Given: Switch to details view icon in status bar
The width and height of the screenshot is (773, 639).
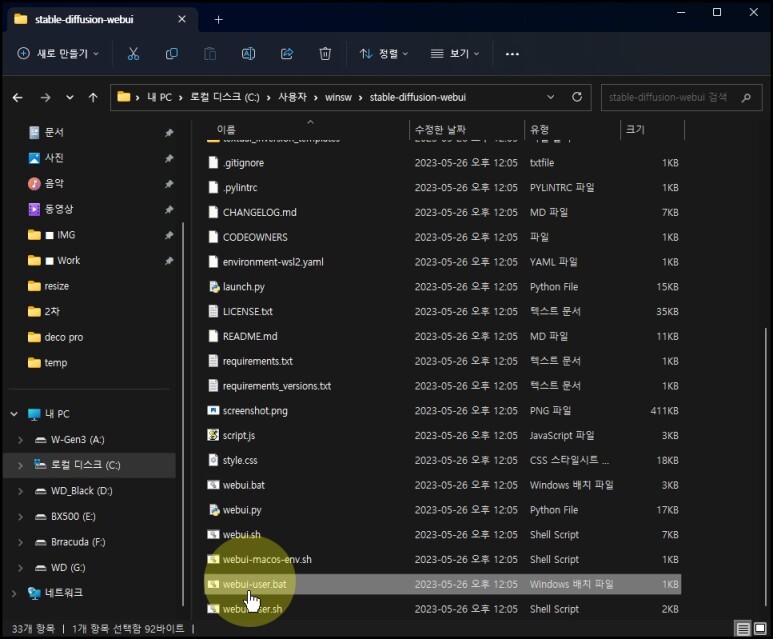Looking at the screenshot, I should (743, 629).
